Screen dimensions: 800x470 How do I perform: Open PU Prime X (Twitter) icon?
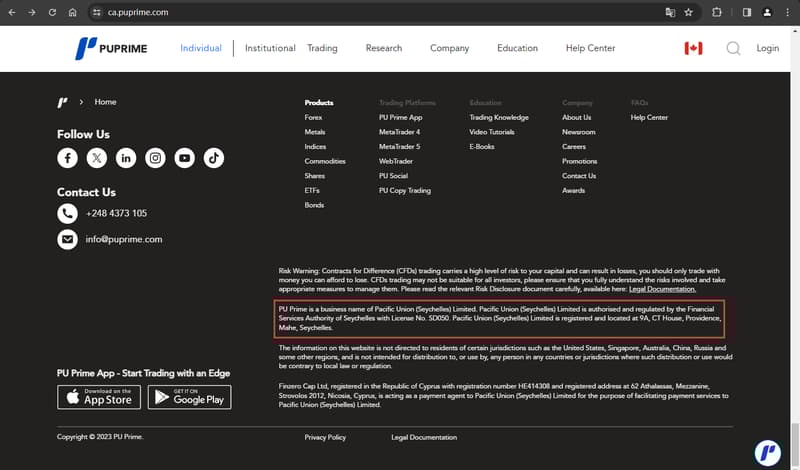point(96,158)
